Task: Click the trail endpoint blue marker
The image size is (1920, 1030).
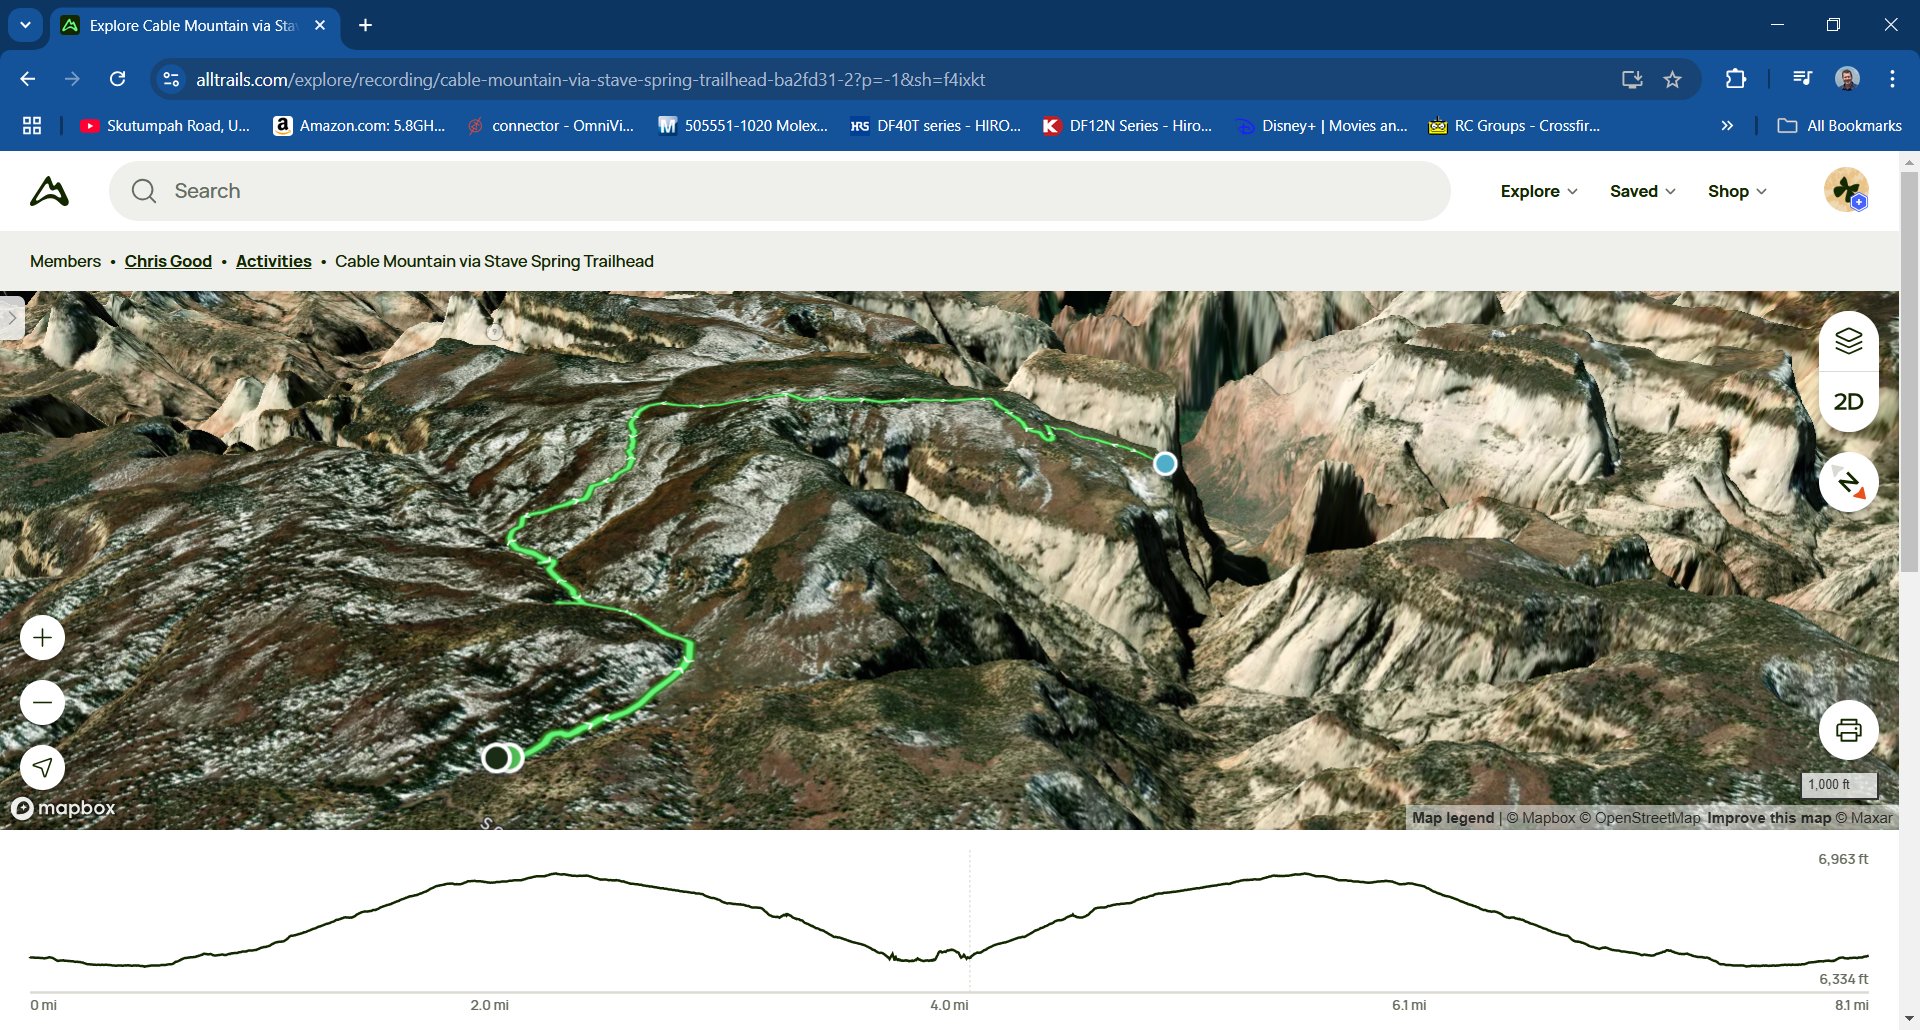Action: (1165, 464)
